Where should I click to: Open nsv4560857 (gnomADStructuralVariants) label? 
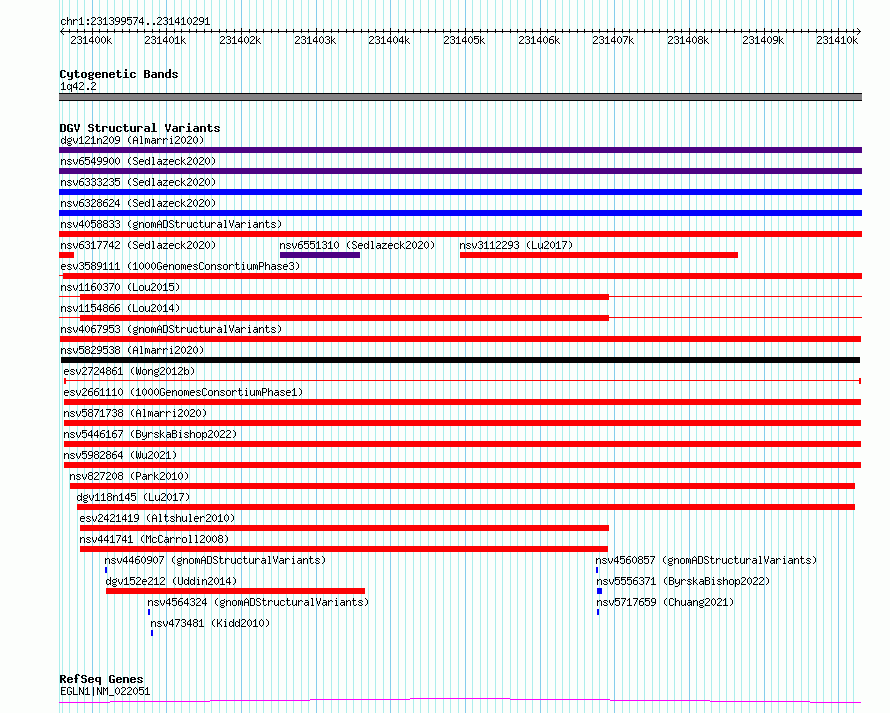coord(706,560)
